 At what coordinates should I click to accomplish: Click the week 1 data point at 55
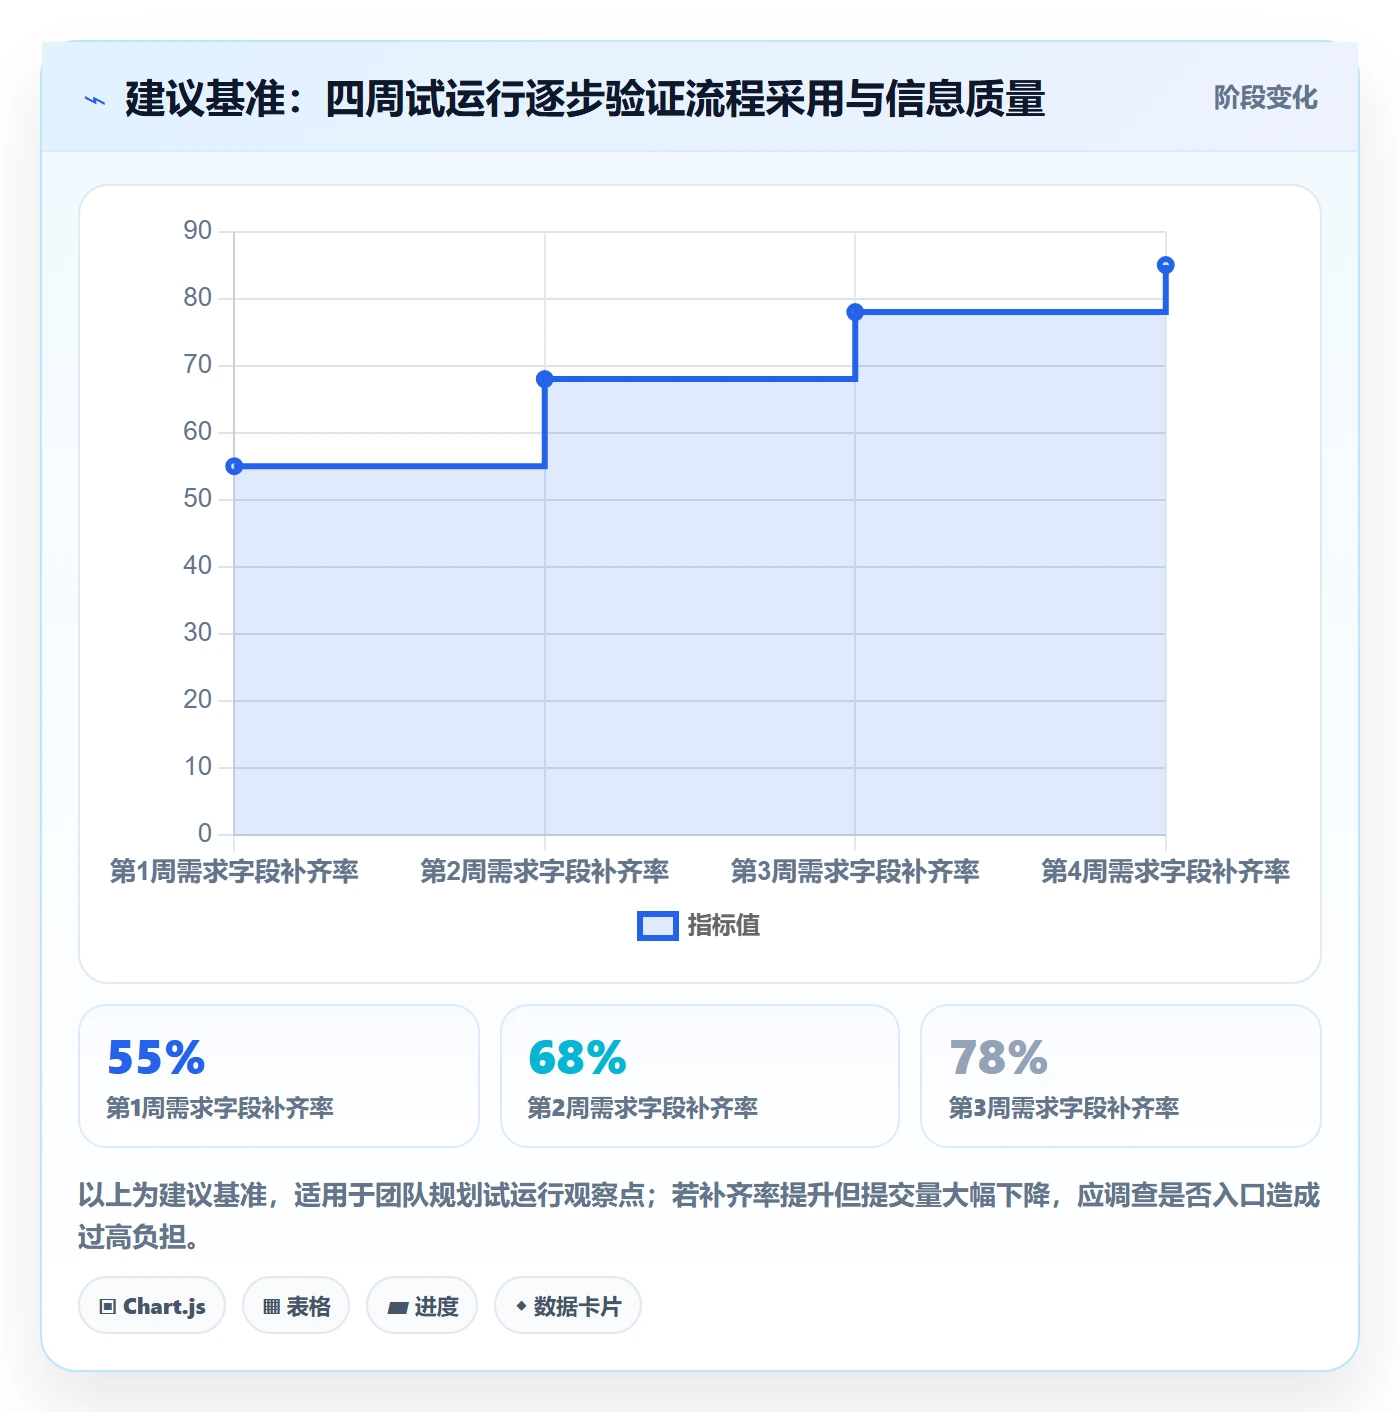pyautogui.click(x=234, y=466)
